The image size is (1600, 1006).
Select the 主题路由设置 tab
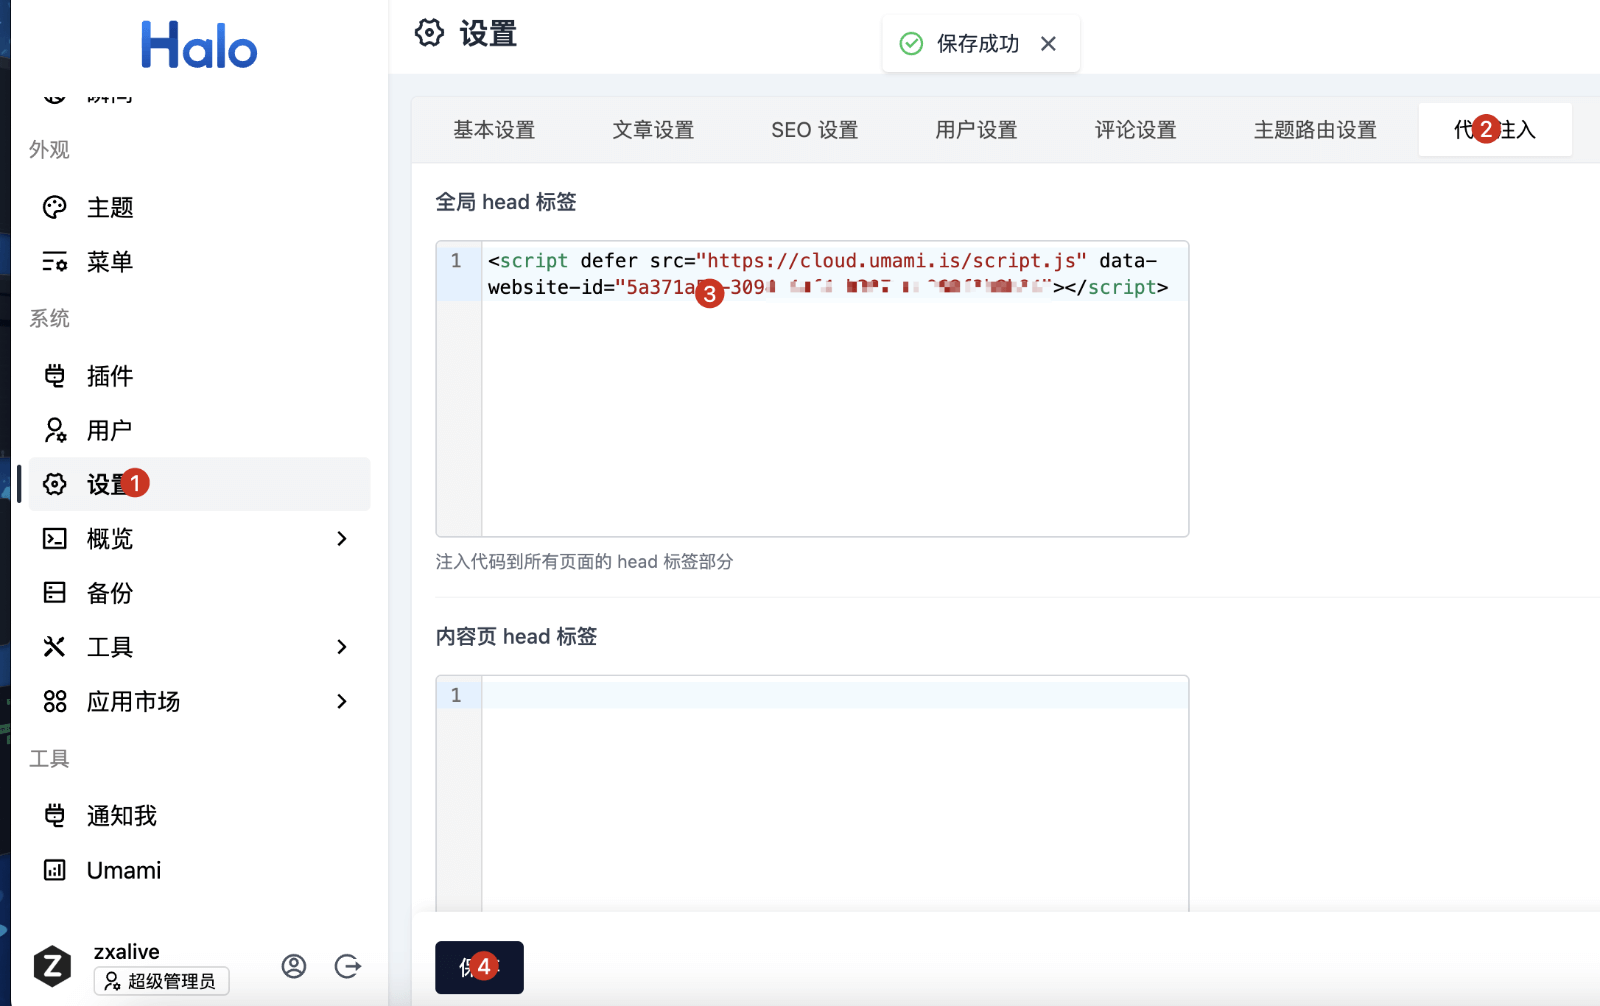[x=1315, y=130]
